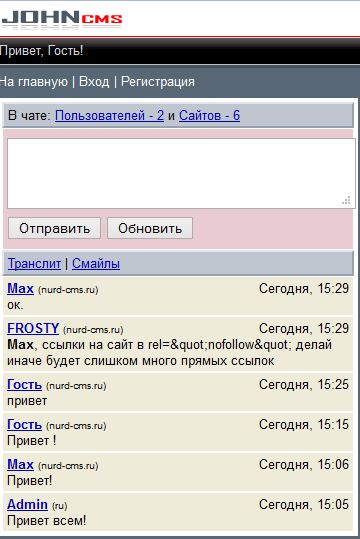Click the Привет, Гость! greeting bar
The image size is (360, 539).
[x=180, y=51]
